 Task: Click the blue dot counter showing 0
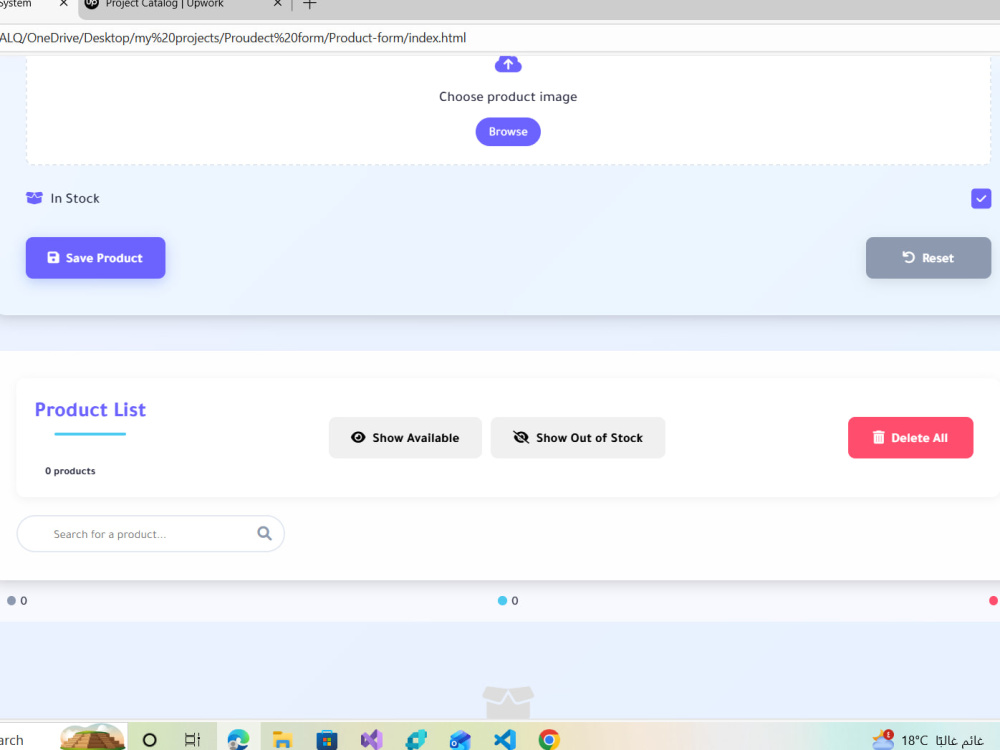tap(508, 601)
